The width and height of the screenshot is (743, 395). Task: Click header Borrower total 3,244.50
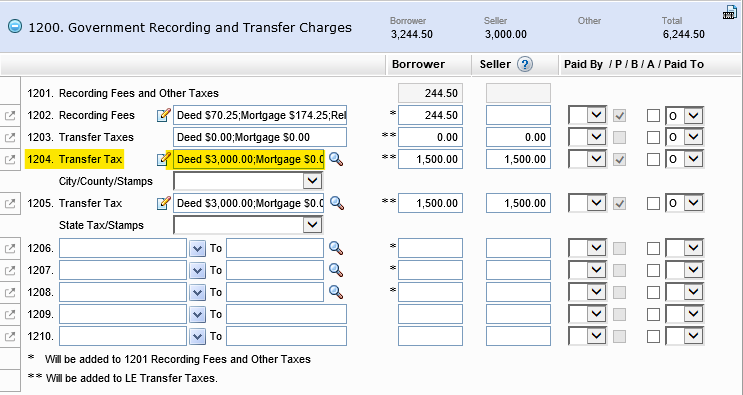coord(412,35)
